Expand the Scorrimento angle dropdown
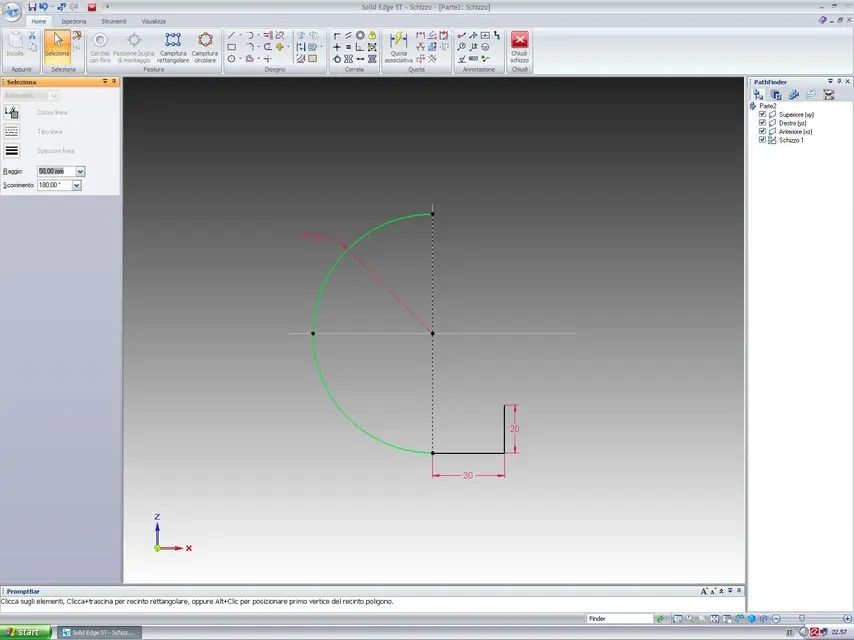Screen dimensions: 854x640 pyautogui.click(x=76, y=185)
